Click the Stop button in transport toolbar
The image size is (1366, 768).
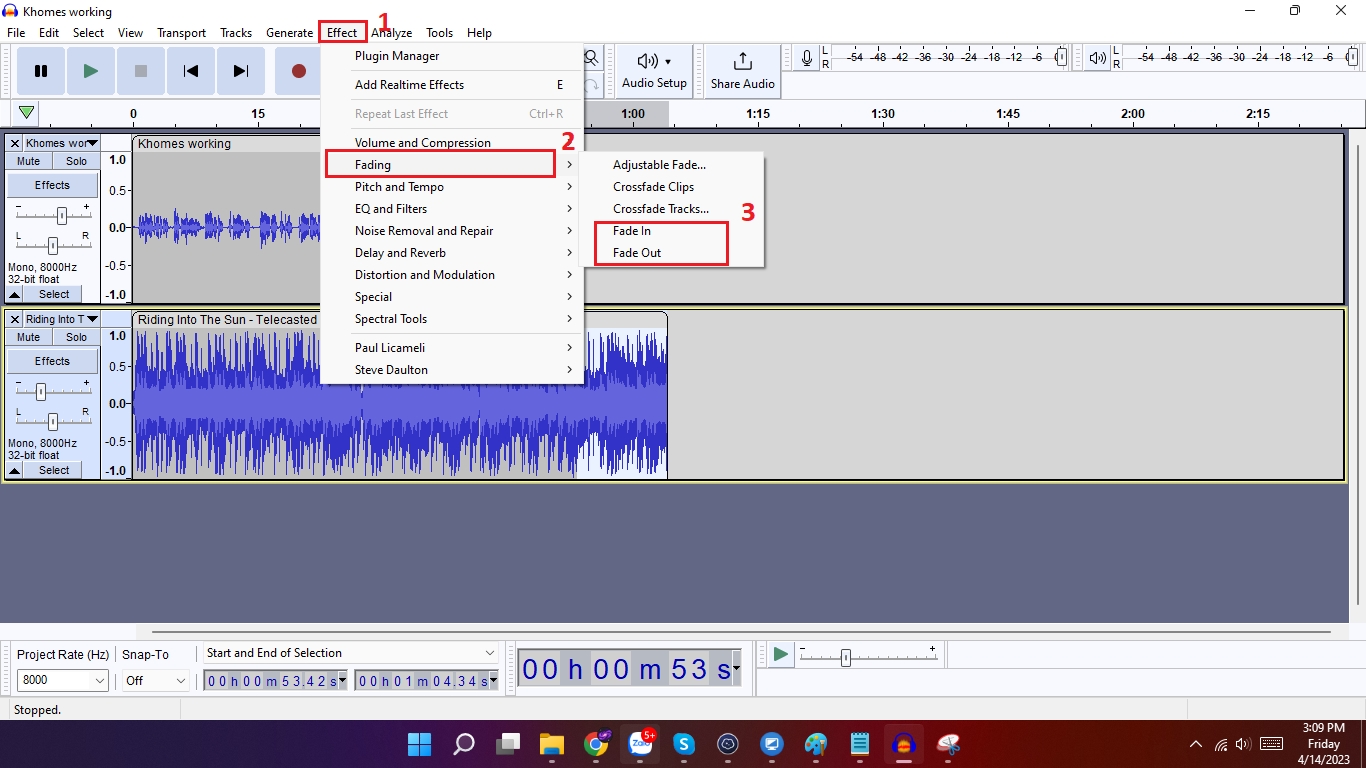141,71
